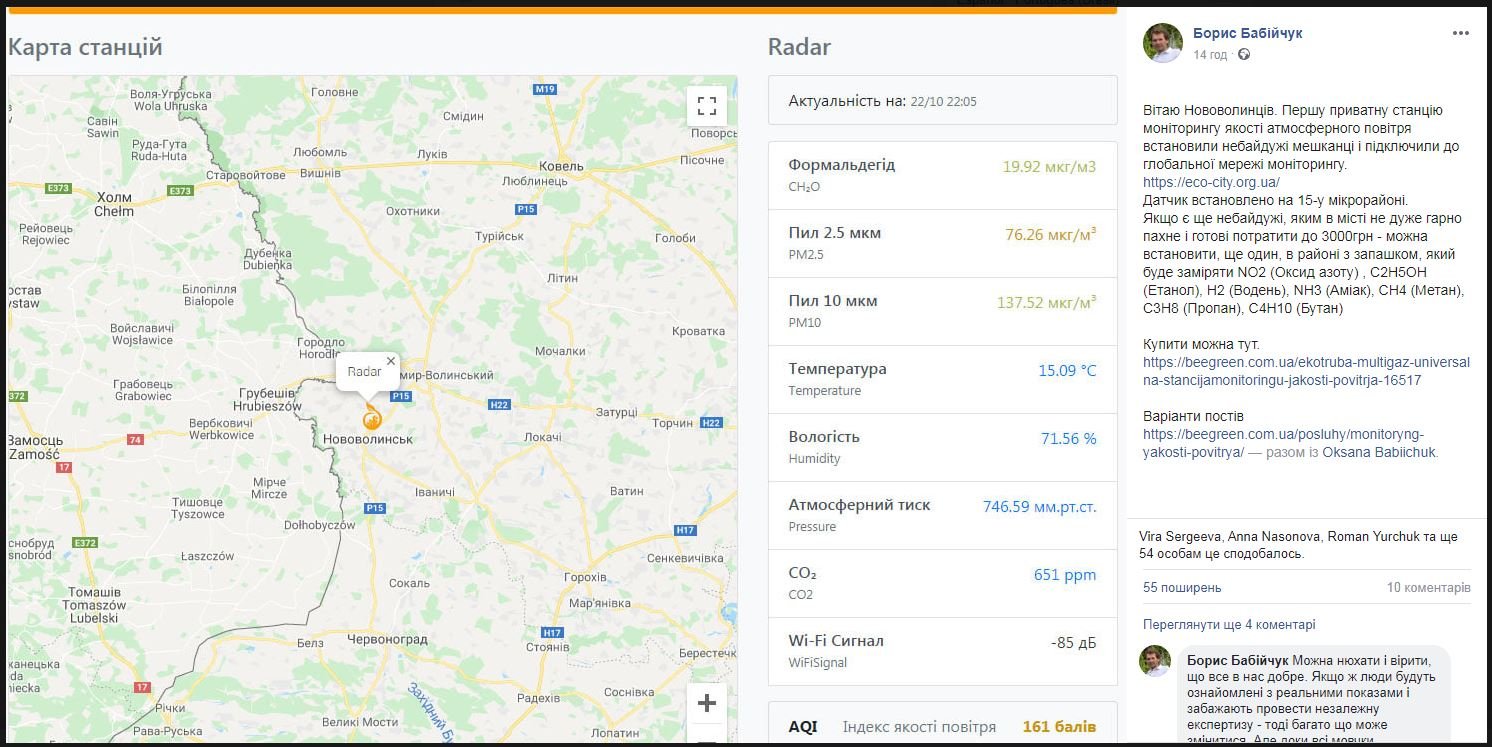Screen dimensions: 1492x747
Task: Zoom in on the map
Action: pos(706,703)
